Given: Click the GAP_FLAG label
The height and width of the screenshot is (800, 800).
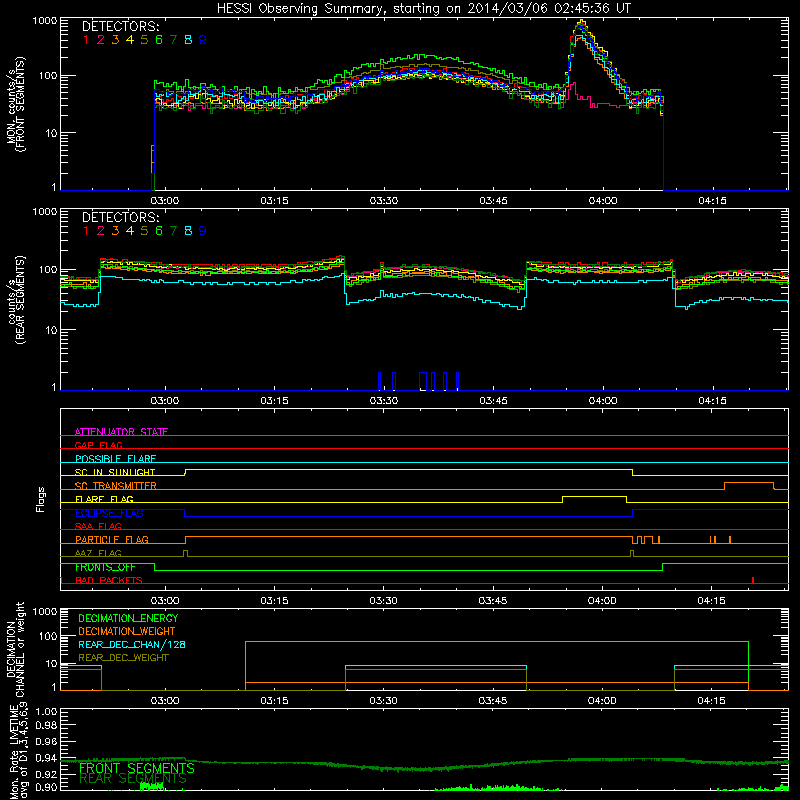Looking at the screenshot, I should (98, 445).
